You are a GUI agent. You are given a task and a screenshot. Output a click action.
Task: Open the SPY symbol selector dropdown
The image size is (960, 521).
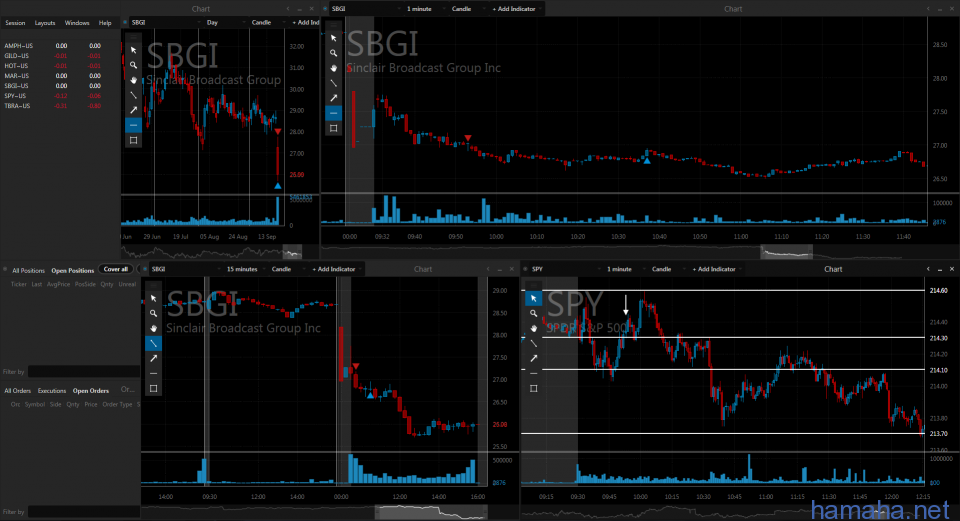pyautogui.click(x=566, y=269)
